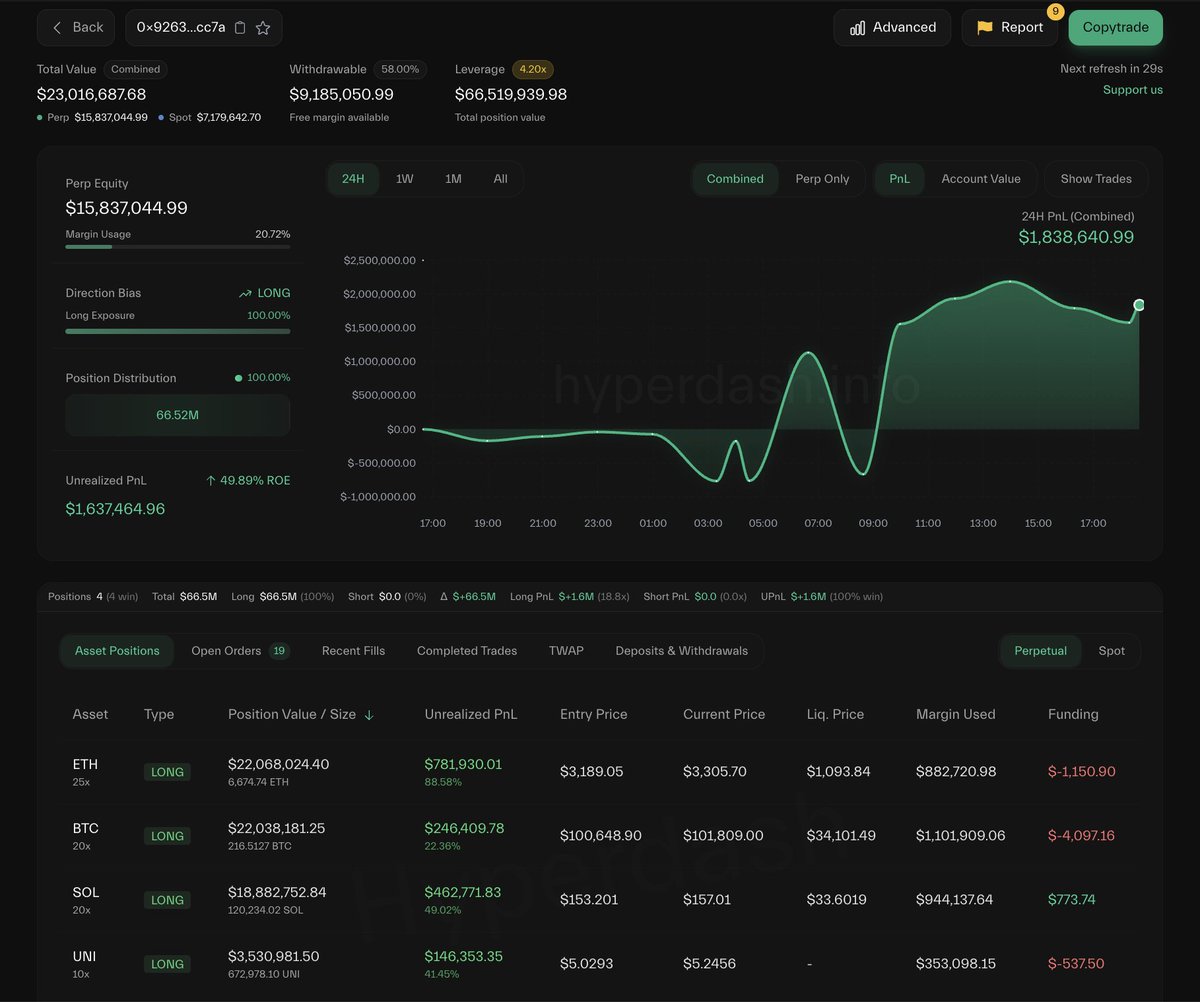
Task: Click the Margin Usage progress bar
Action: coord(178,246)
